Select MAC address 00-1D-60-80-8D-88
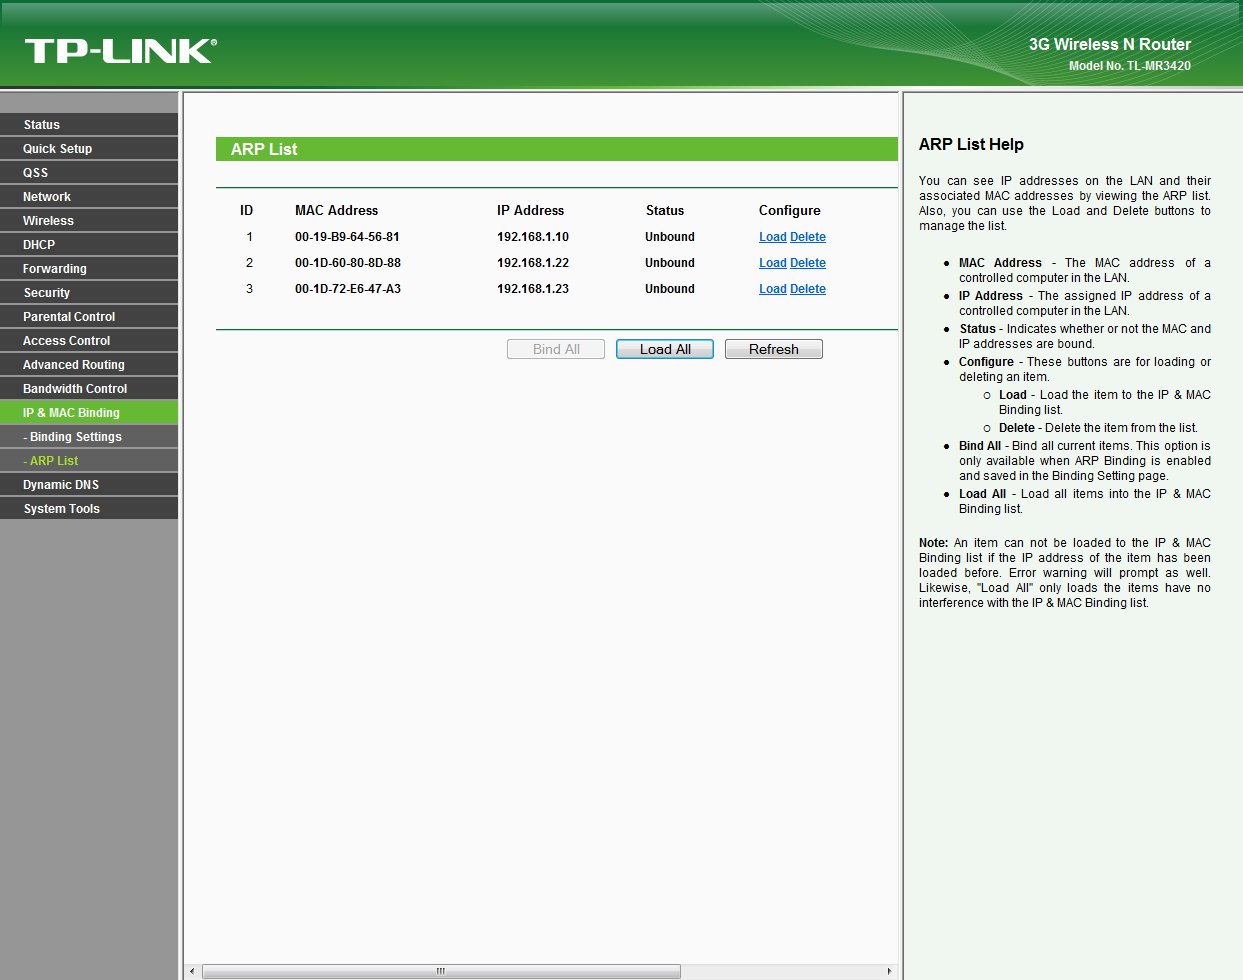1243x980 pixels. click(x=348, y=263)
